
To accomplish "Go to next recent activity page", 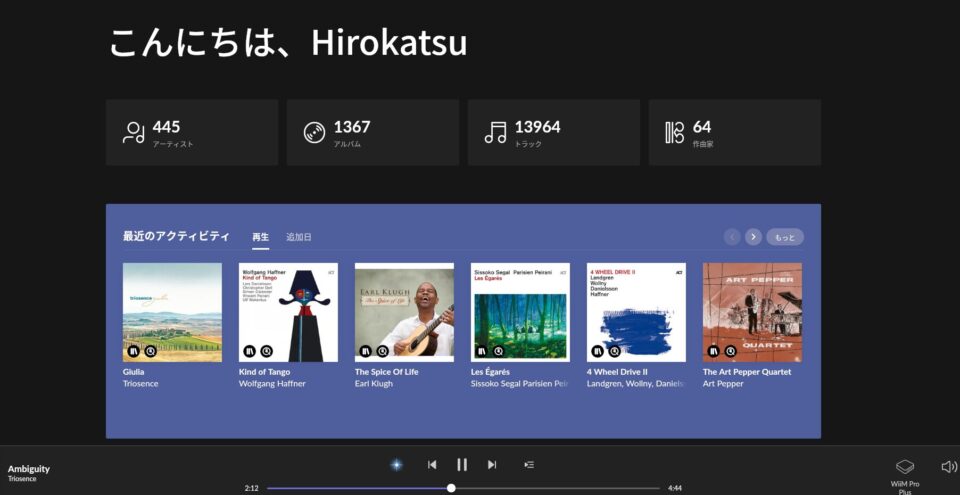I will [754, 237].
